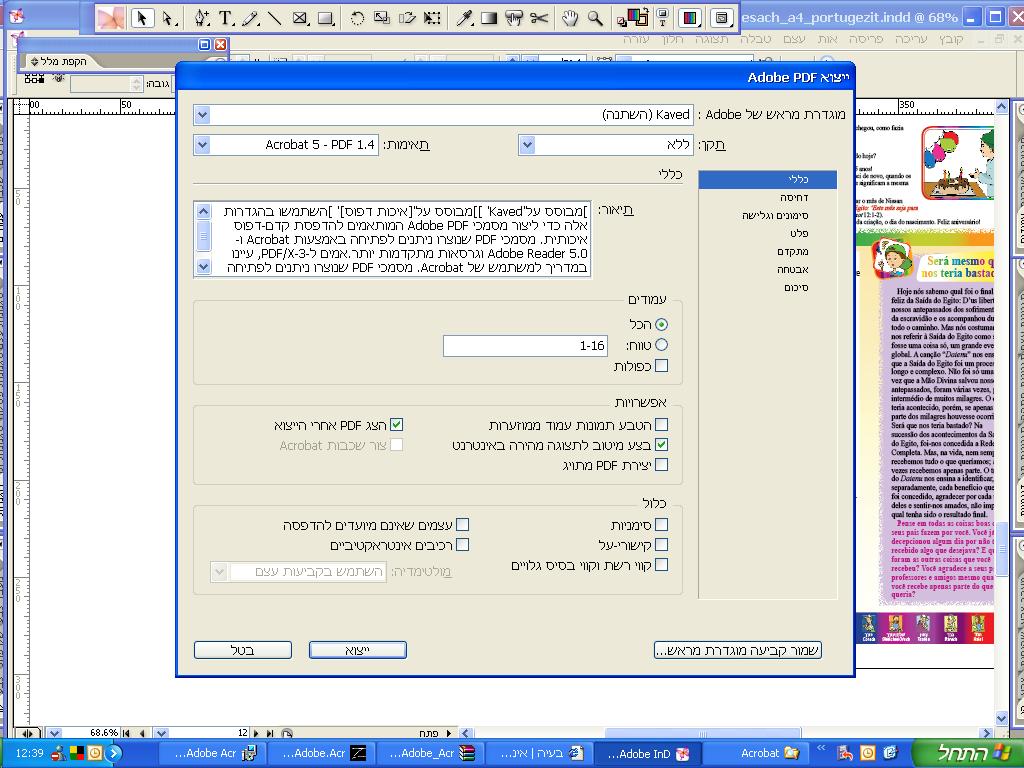This screenshot has height=768, width=1024.
Task: Open the תקן (Standard) dropdown
Action: [x=527, y=145]
